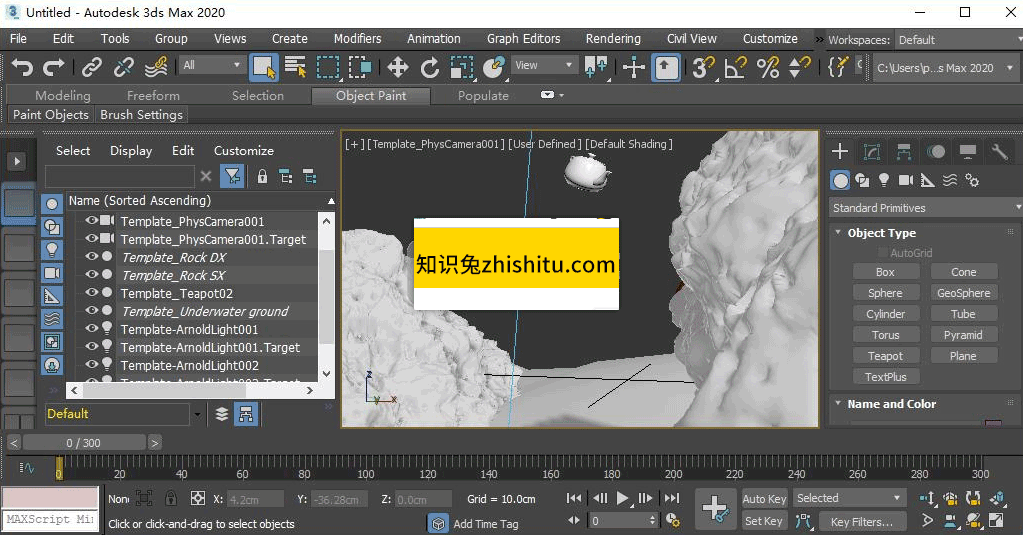Screen dimensions: 1023x535
Task: Open the Rendering menu
Action: (x=613, y=38)
